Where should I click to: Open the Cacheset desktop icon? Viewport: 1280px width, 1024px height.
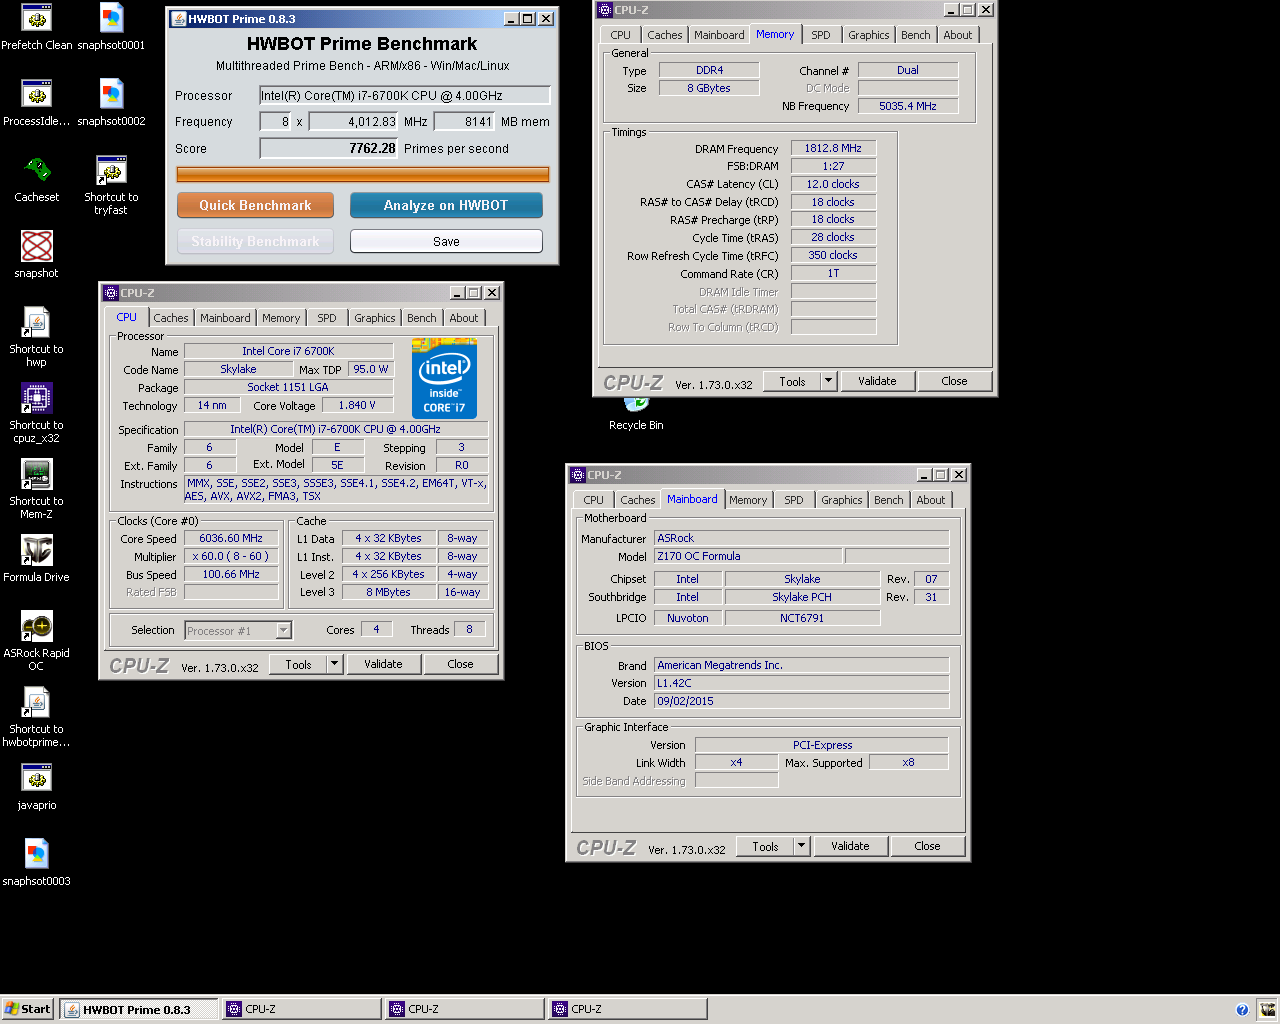(x=37, y=179)
